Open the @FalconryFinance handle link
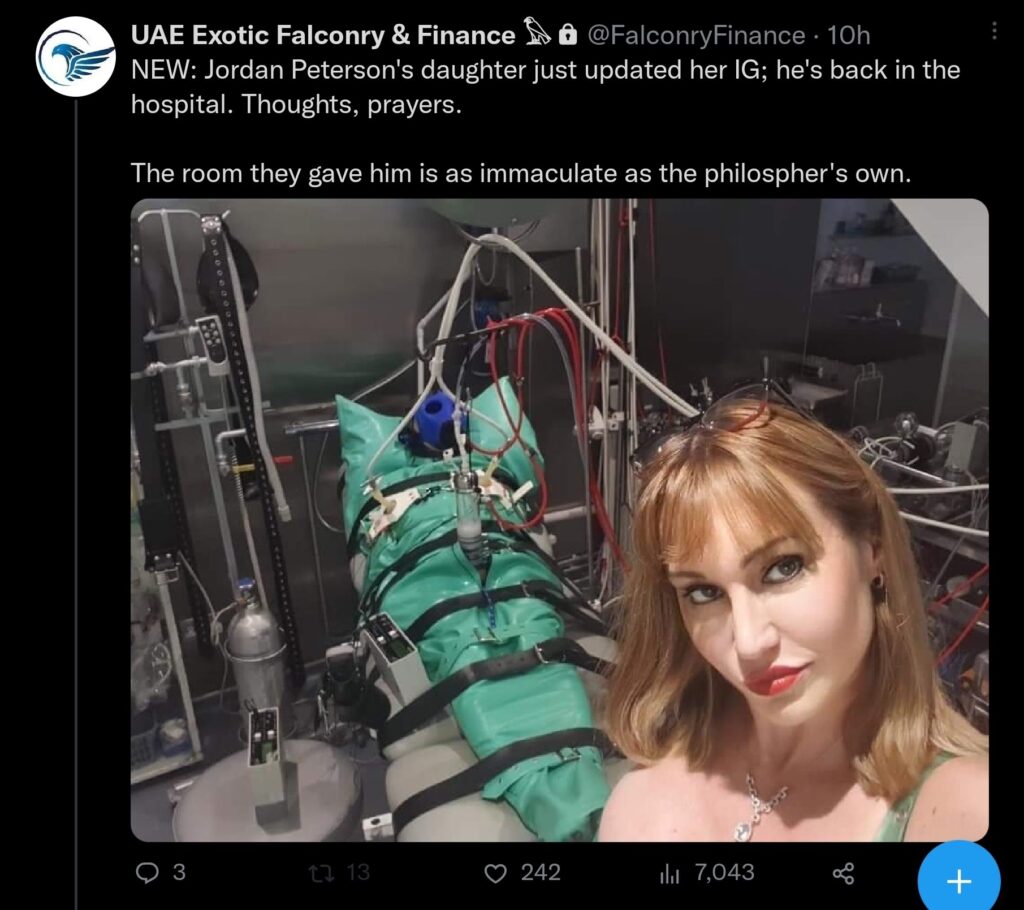Screen dimensions: 1024x910 tap(695, 36)
